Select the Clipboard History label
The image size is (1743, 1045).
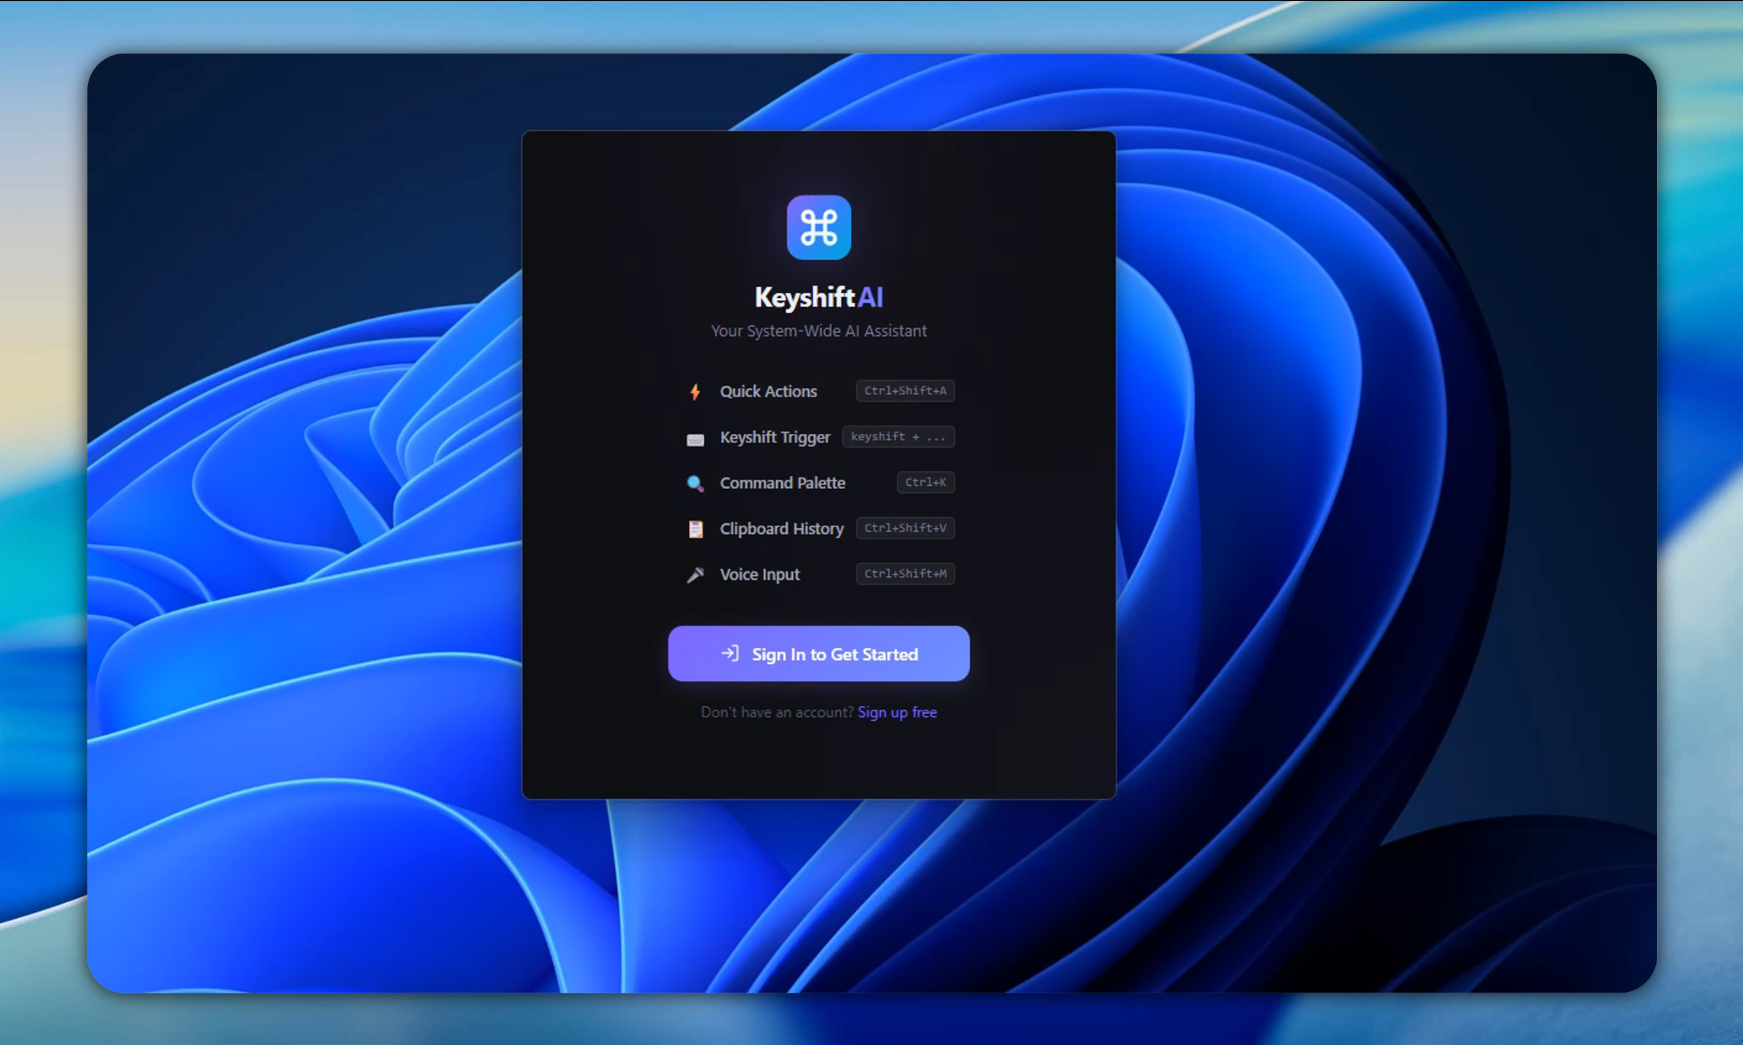781,529
